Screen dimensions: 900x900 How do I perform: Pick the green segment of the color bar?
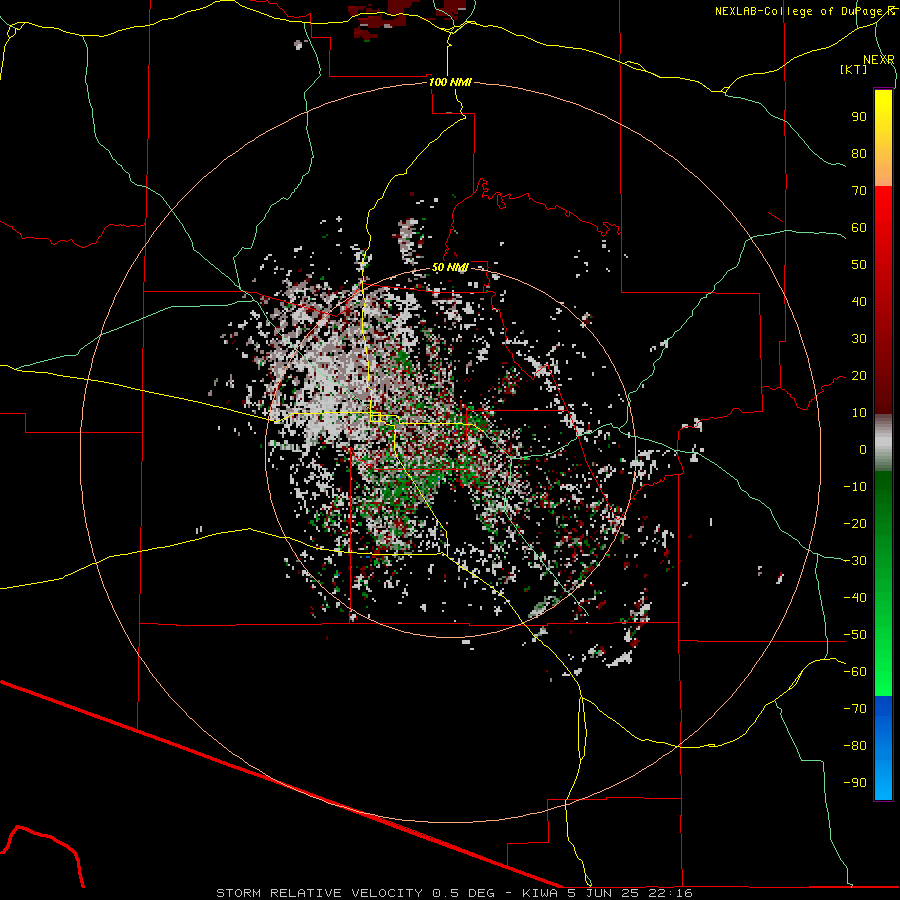[x=883, y=583]
